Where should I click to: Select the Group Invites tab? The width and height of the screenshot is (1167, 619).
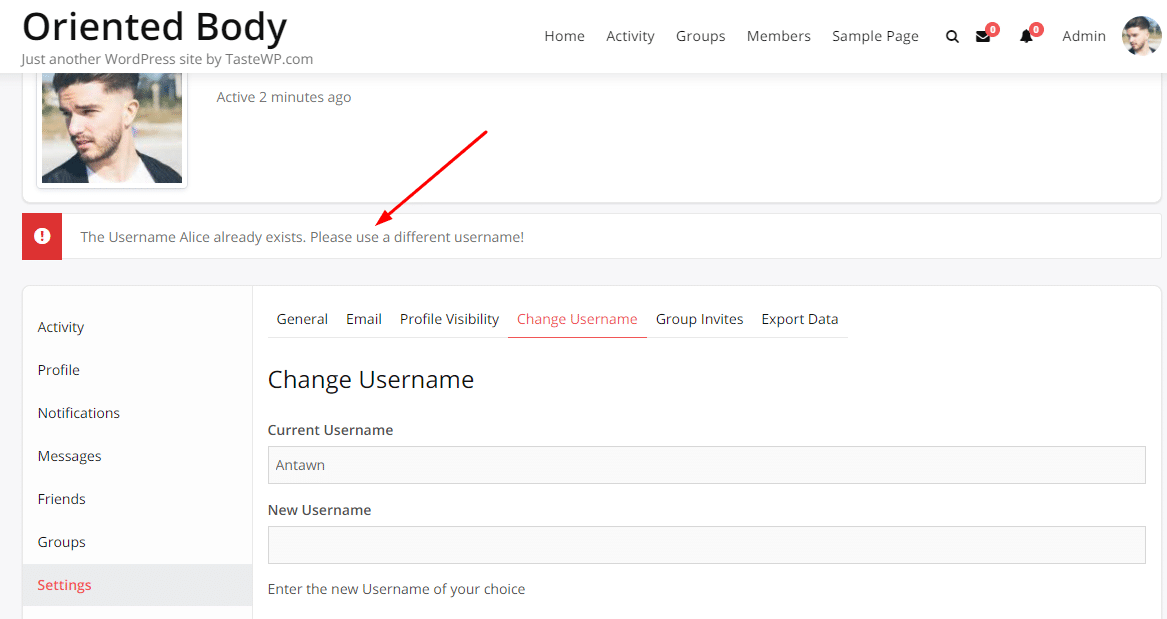click(699, 318)
